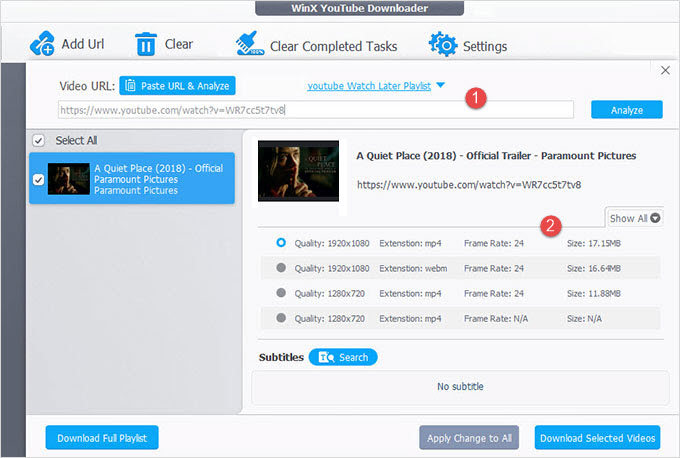Open Settings via the gear icon
This screenshot has height=458, width=680.
(x=443, y=44)
